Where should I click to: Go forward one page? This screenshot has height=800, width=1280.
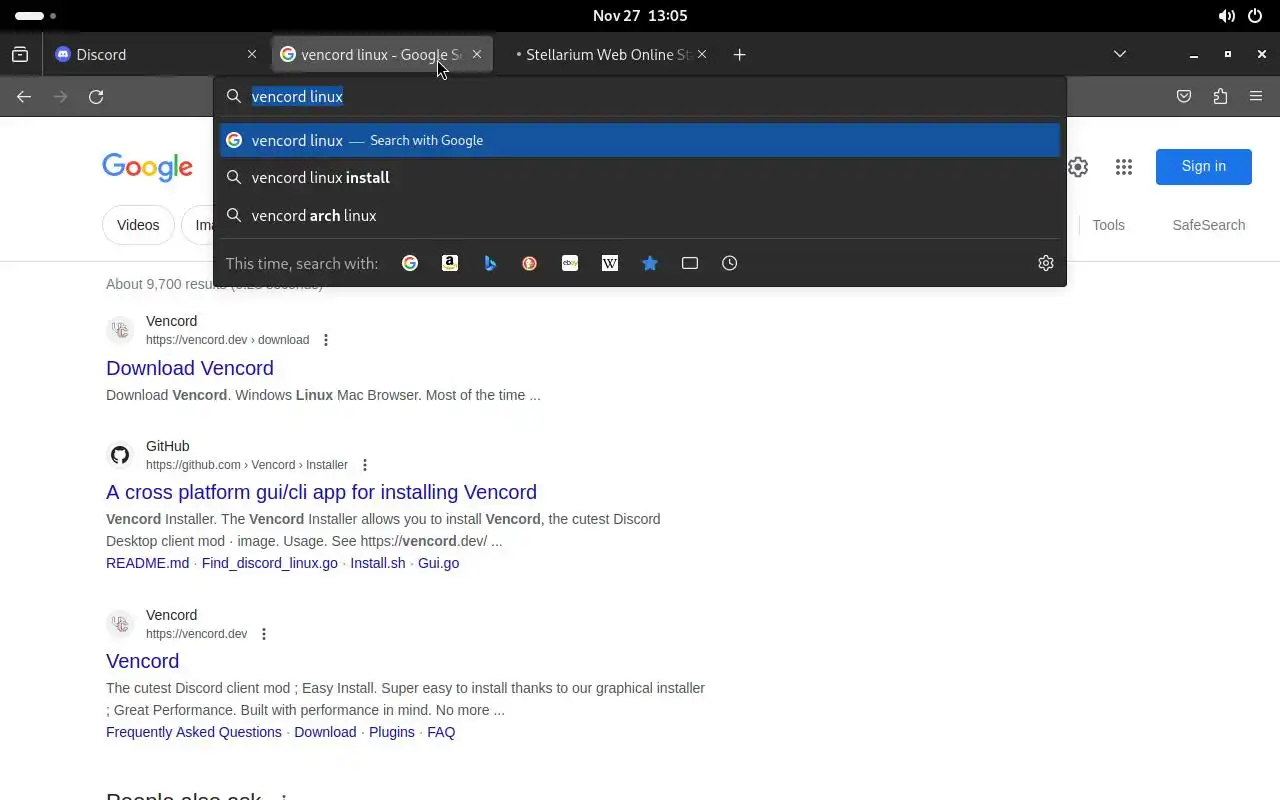pos(60,97)
